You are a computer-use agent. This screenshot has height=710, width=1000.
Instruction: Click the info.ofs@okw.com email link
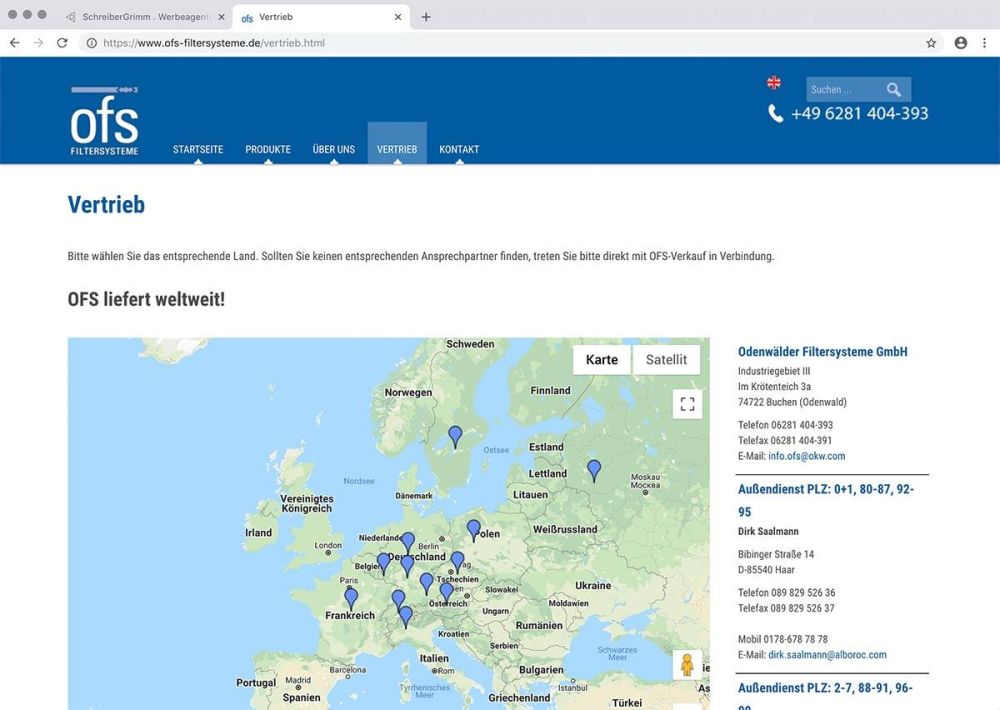[x=806, y=456]
